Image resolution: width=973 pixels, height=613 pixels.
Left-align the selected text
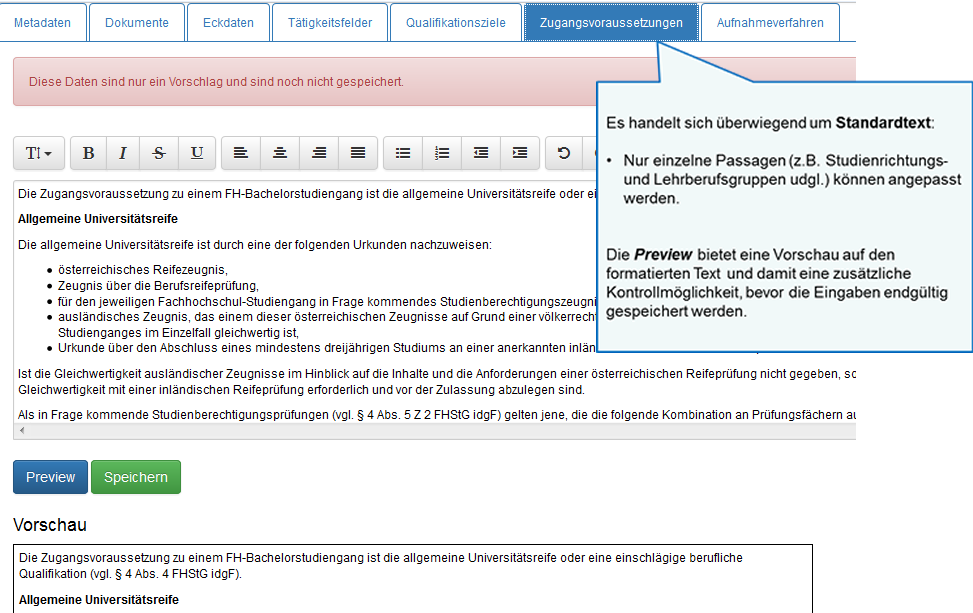point(240,153)
